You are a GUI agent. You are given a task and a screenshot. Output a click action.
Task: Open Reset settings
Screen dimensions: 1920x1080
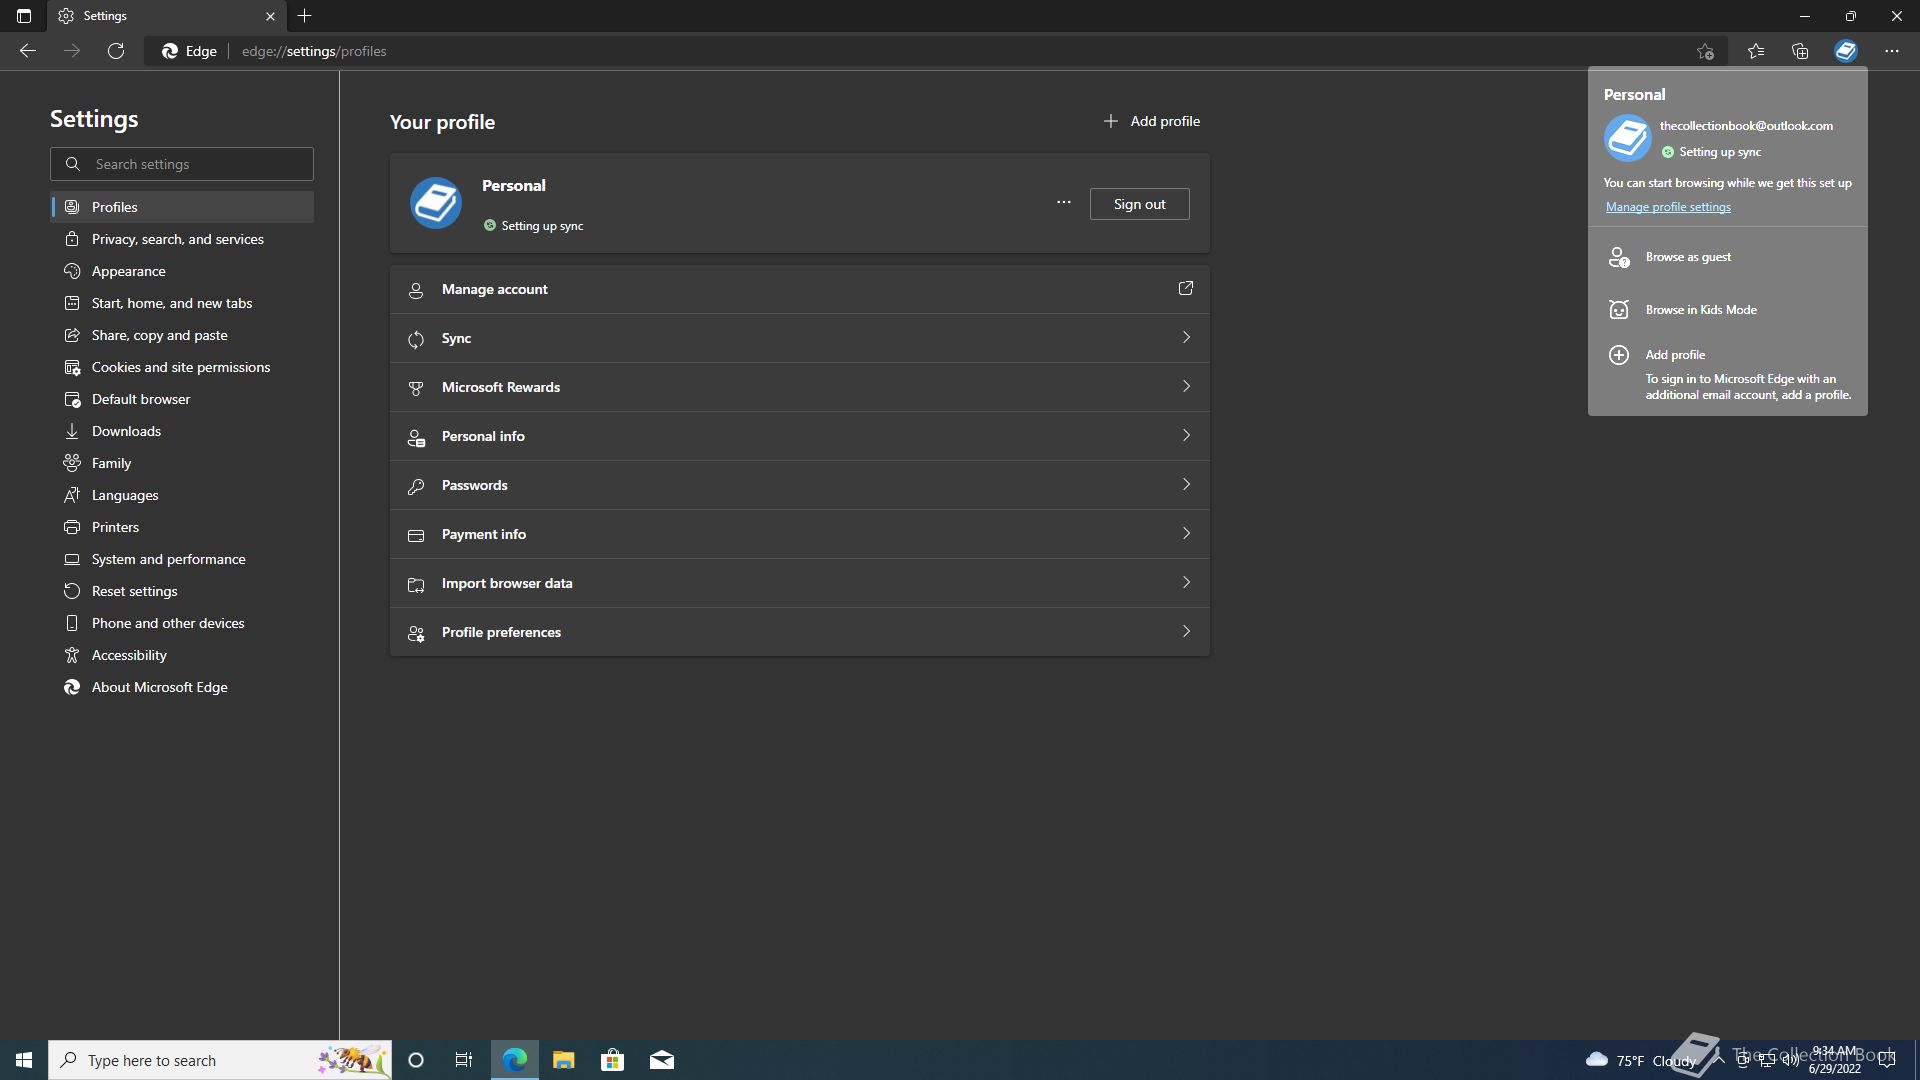point(182,591)
